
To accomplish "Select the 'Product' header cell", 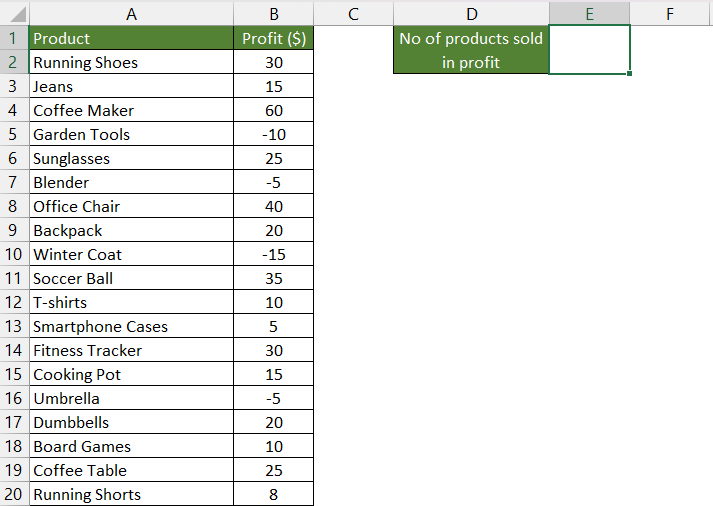I will pyautogui.click(x=131, y=38).
